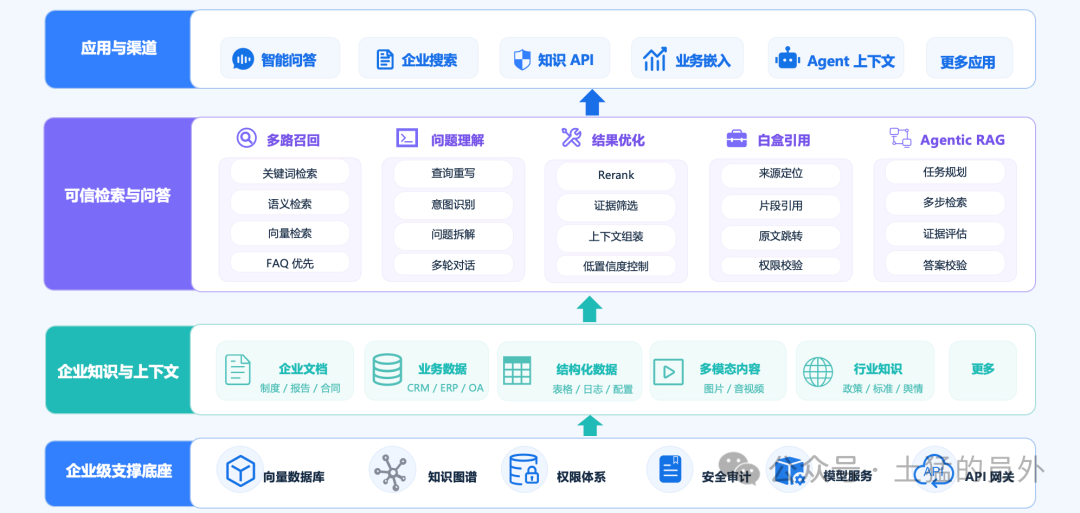Click the API 网关 cloud icon
This screenshot has height=513, width=1080.
933,470
